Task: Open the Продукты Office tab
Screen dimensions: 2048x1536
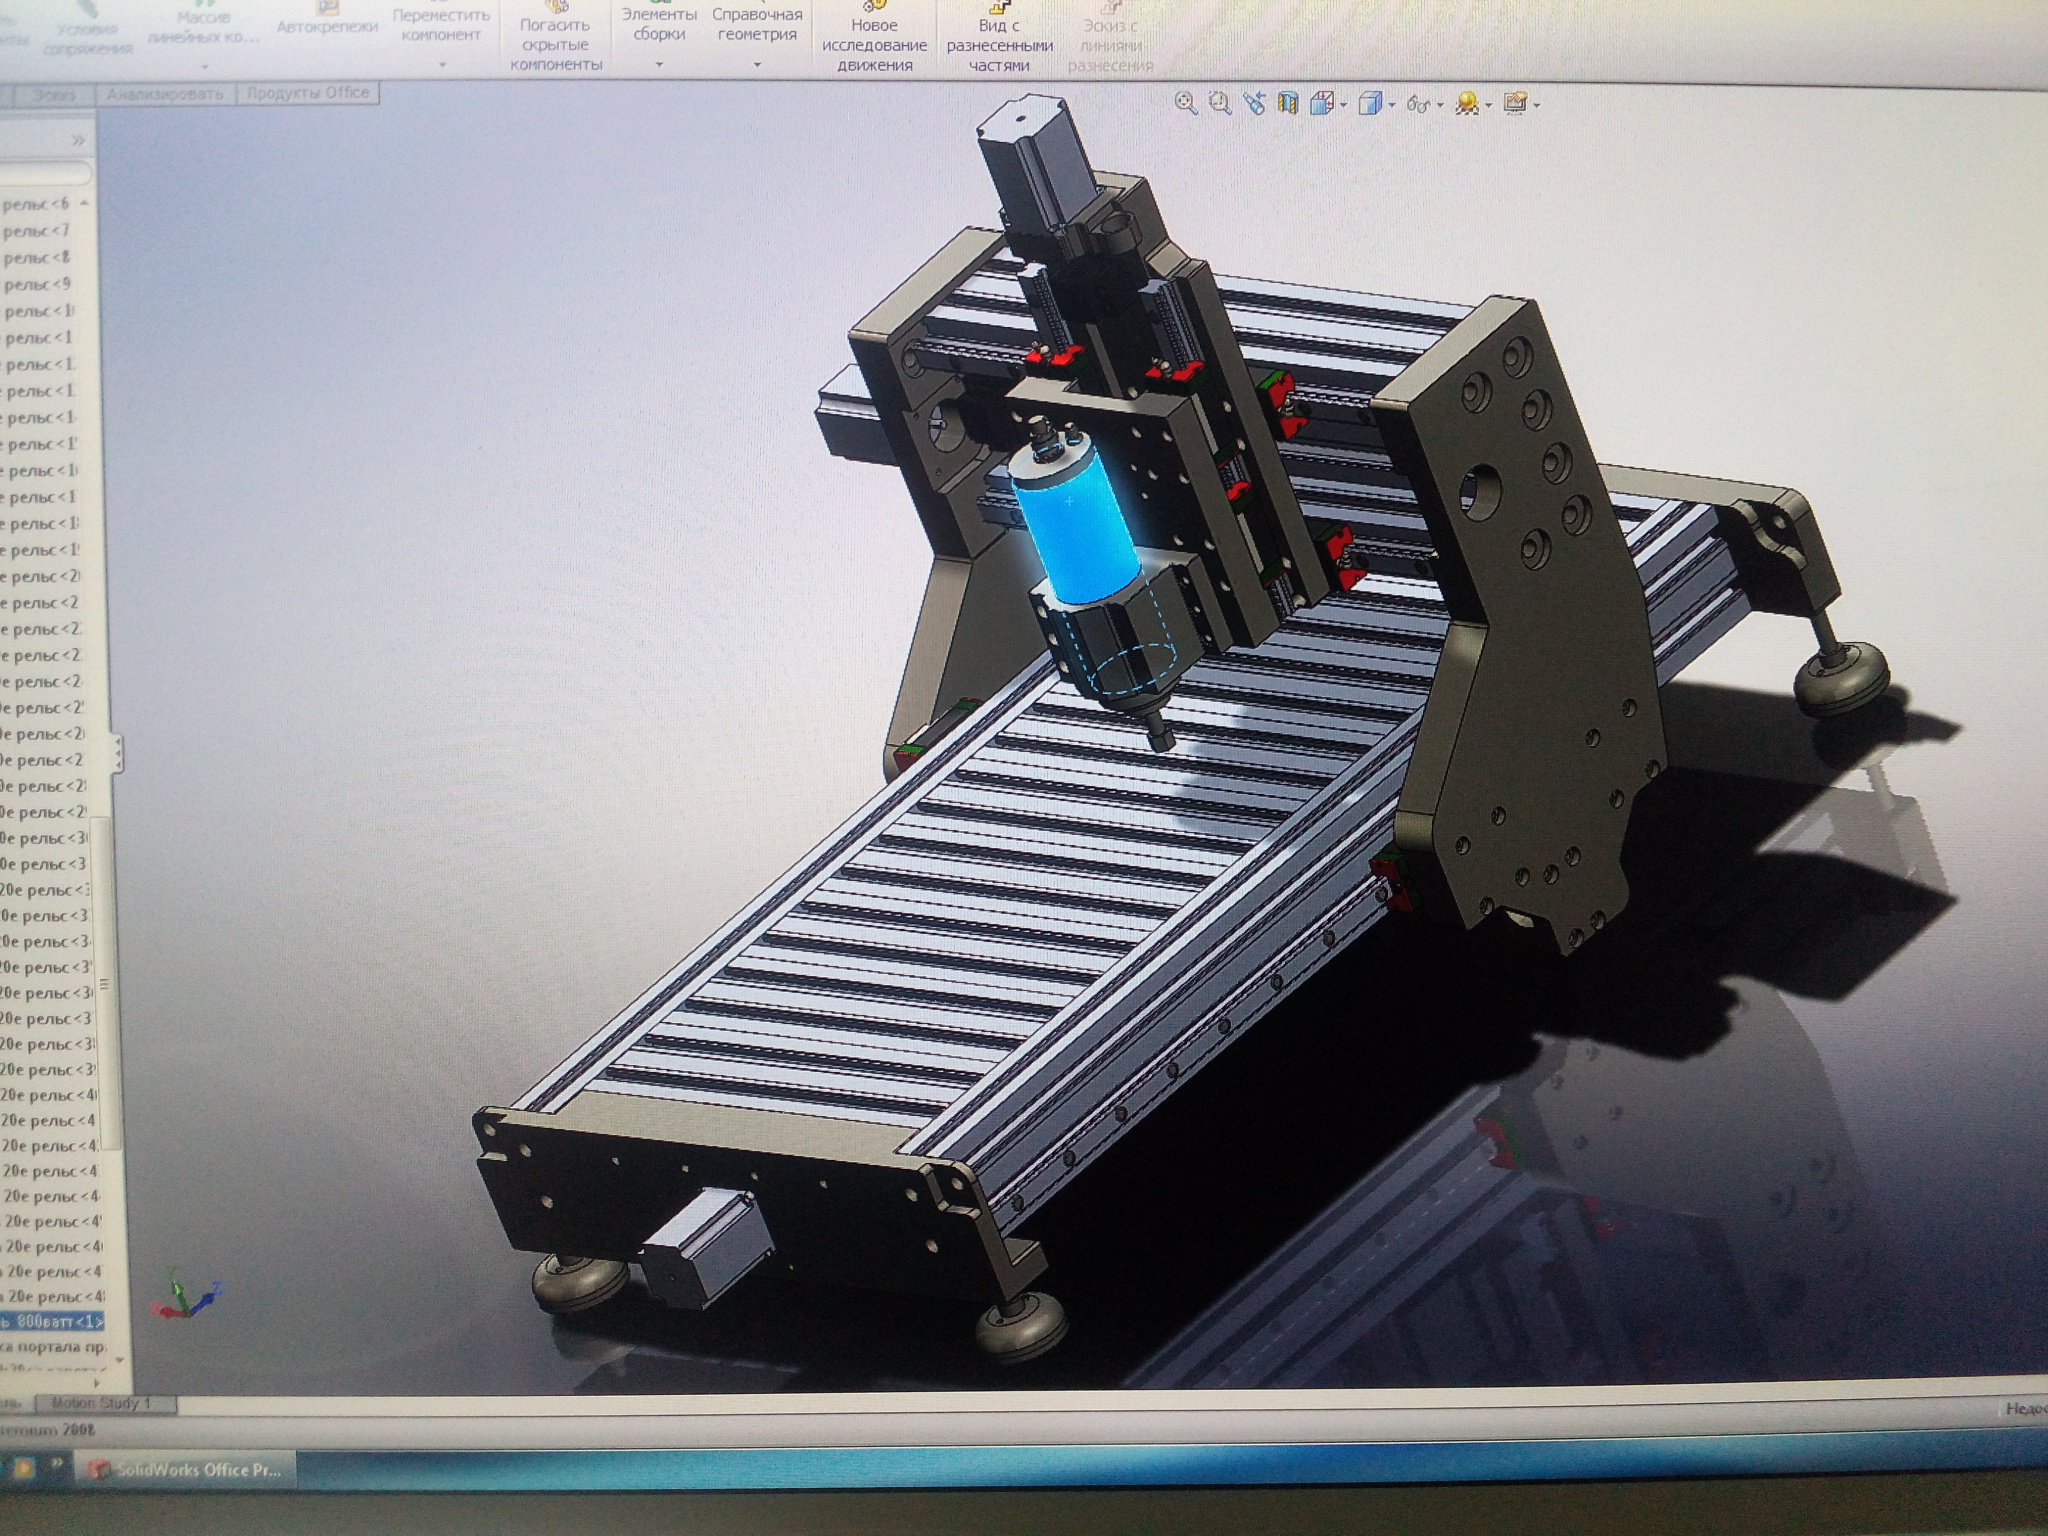Action: pos(308,93)
